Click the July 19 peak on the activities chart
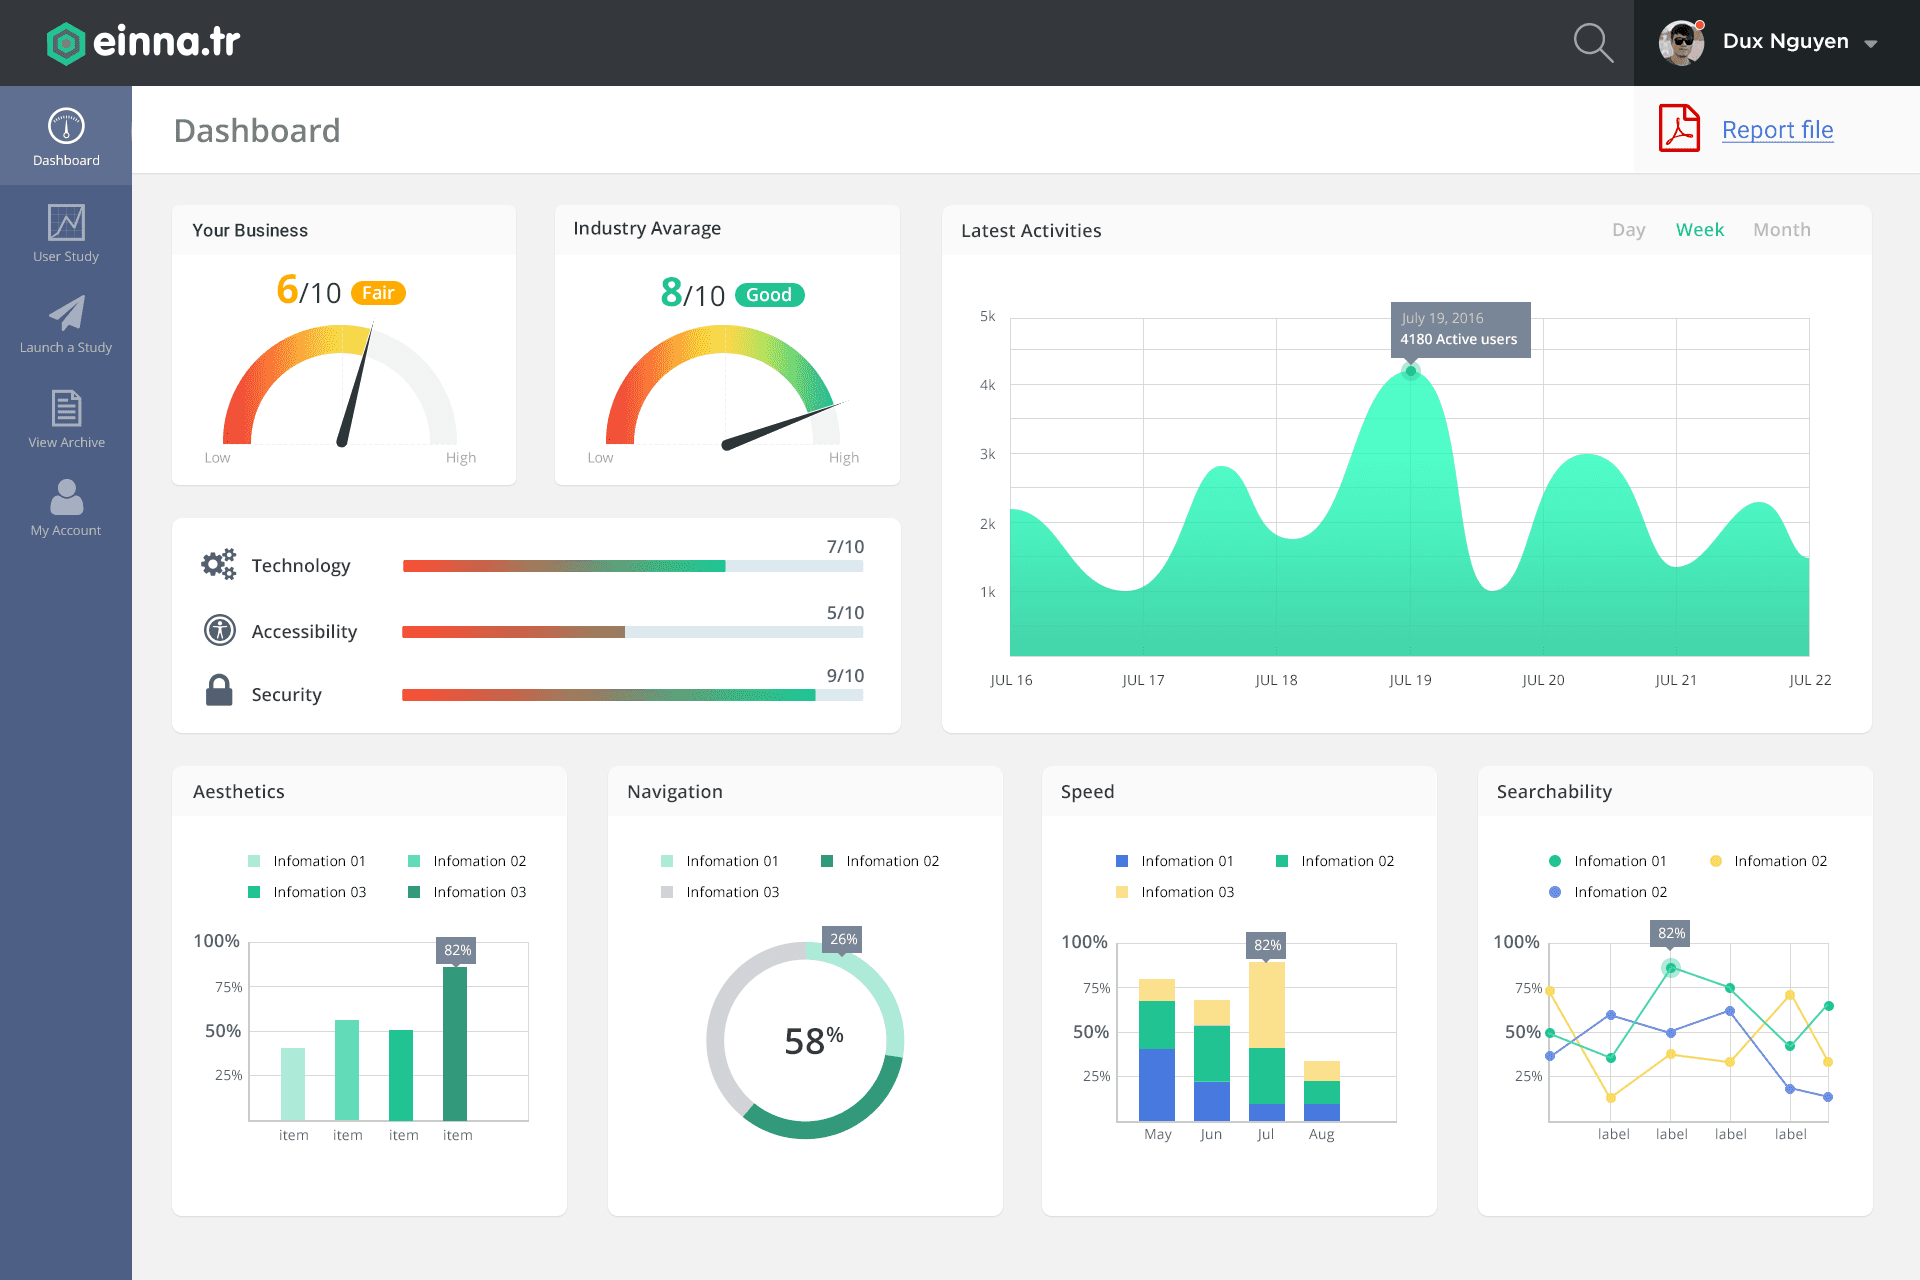The height and width of the screenshot is (1280, 1920). point(1410,370)
